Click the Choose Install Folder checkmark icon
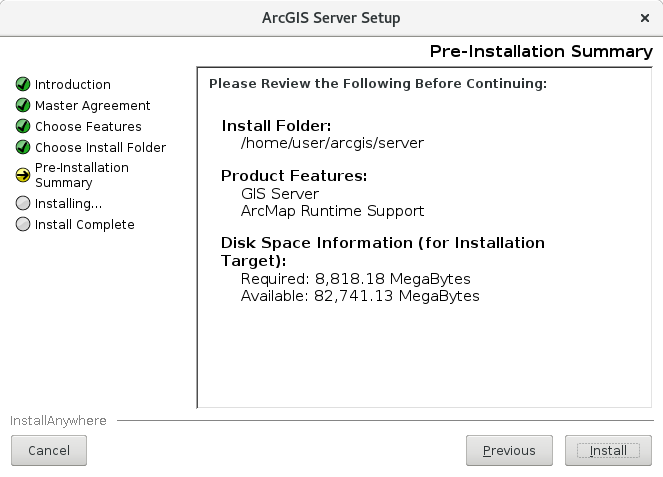Image resolution: width=663 pixels, height=477 pixels. 23,147
